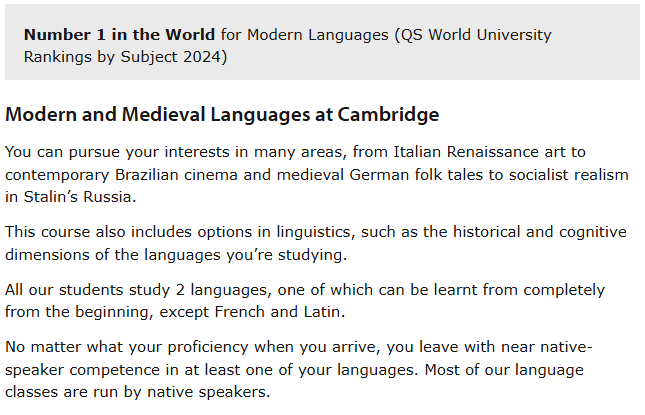Click 'Rankings by Subject 2024)' in the grey banner
This screenshot has height=415, width=645.
(125, 57)
